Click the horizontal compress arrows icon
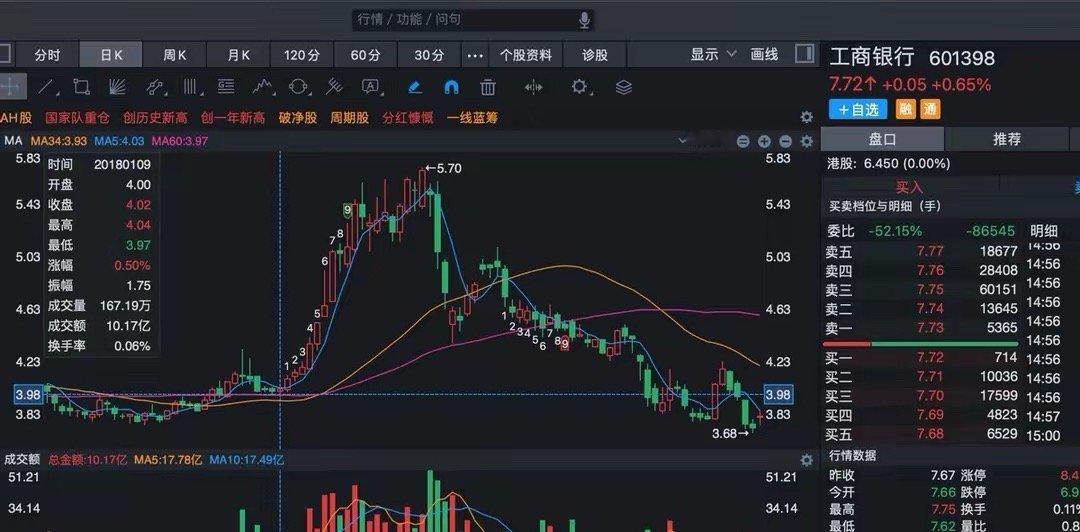 coord(533,87)
